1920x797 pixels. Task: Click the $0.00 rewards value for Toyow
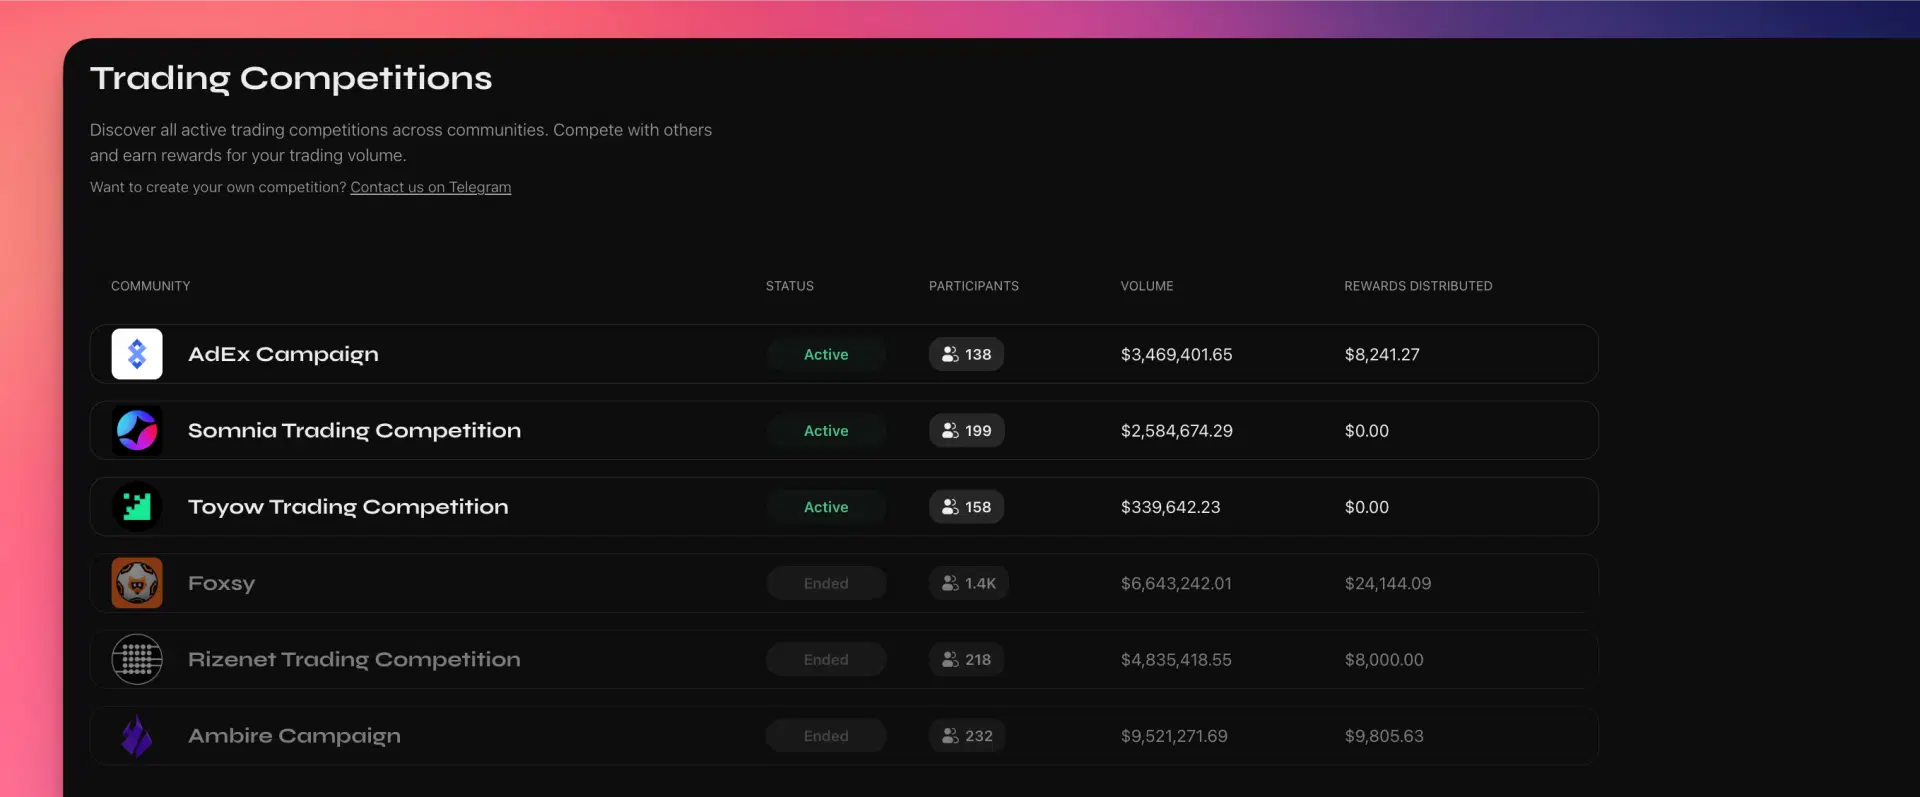tap(1367, 507)
